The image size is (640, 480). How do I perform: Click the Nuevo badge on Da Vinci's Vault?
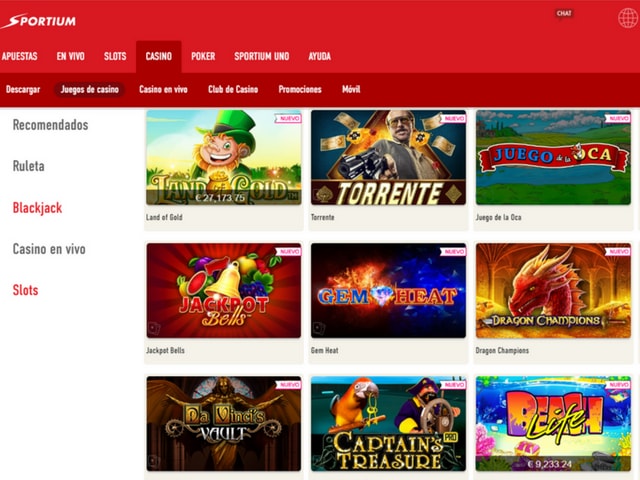(x=289, y=384)
